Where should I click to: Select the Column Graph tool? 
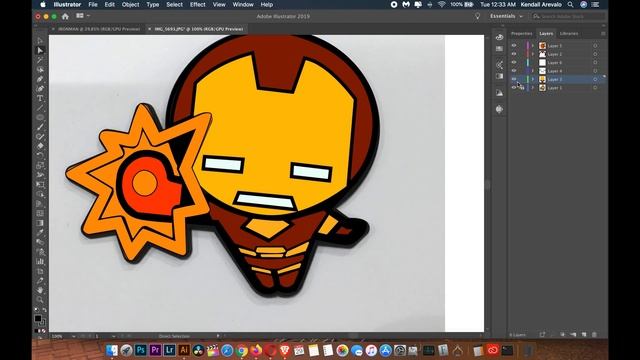tap(40, 261)
